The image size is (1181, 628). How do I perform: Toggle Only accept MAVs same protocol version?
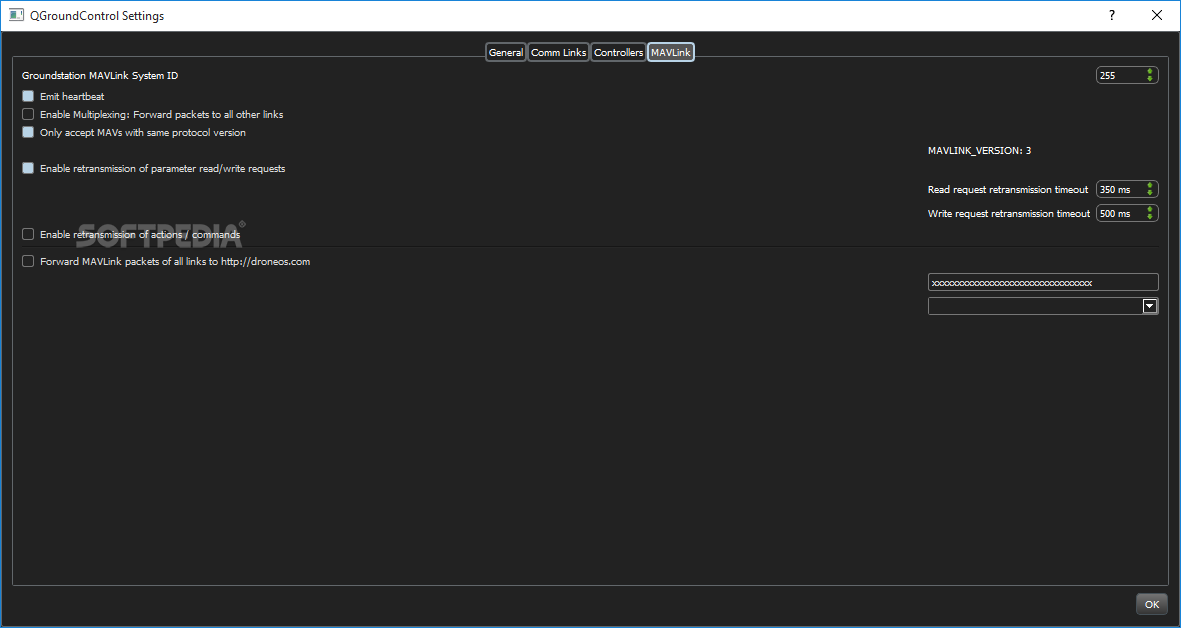click(28, 133)
